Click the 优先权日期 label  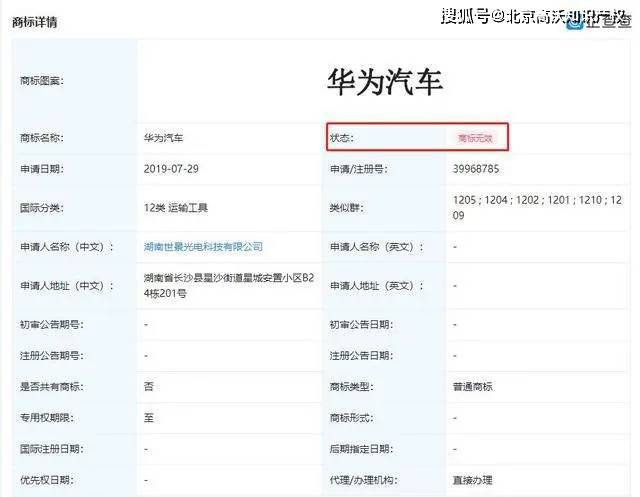pyautogui.click(x=47, y=480)
